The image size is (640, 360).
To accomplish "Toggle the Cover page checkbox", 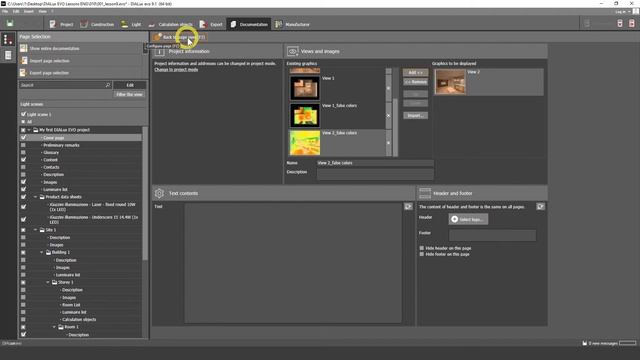I will coord(23,138).
